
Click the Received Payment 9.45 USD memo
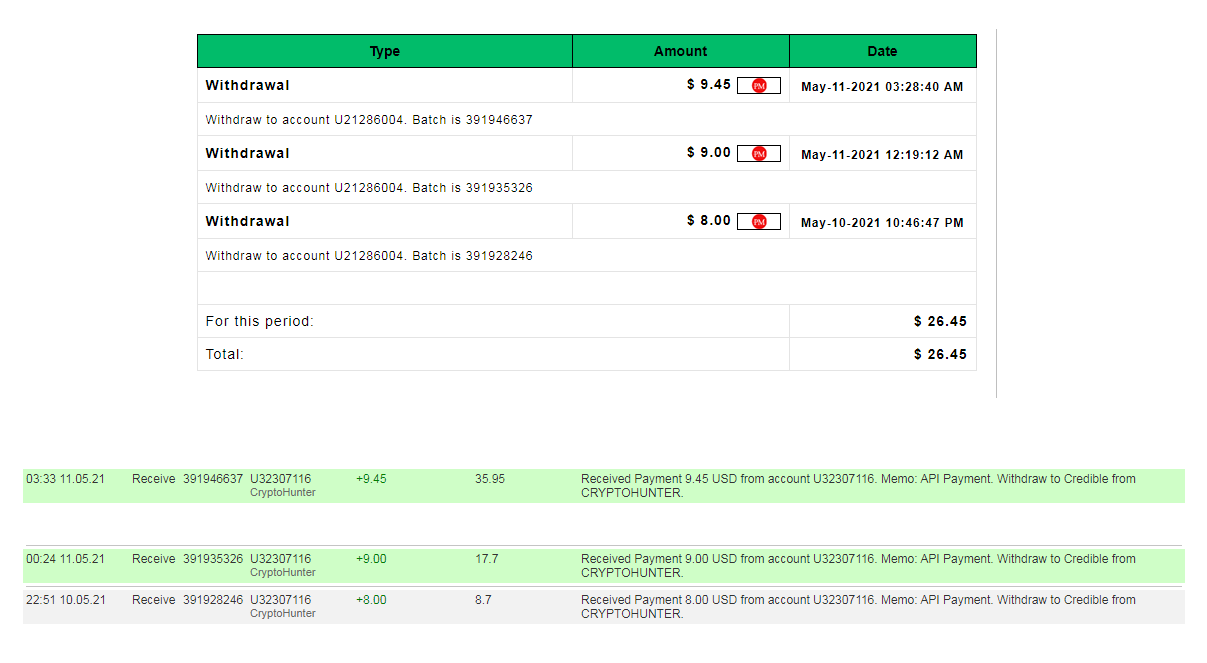(x=858, y=486)
